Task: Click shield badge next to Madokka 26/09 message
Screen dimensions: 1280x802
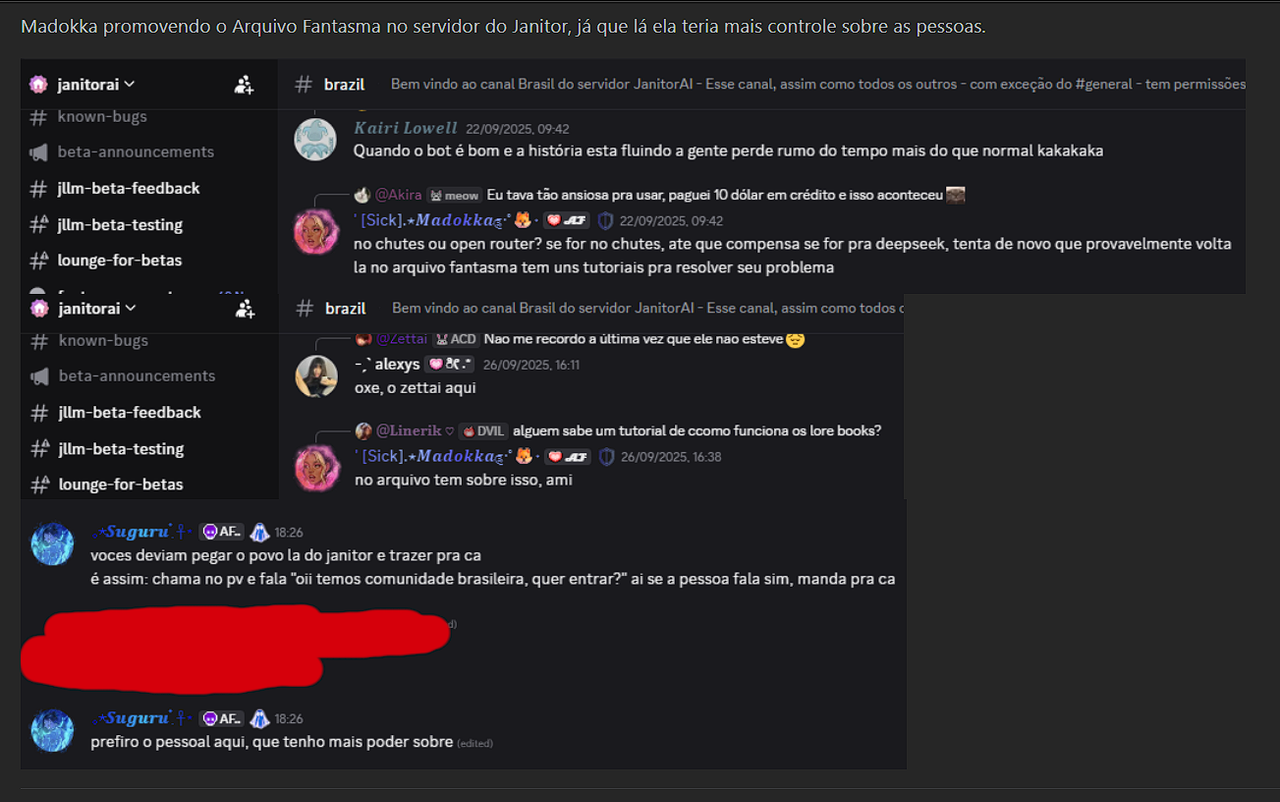Action: pos(606,456)
